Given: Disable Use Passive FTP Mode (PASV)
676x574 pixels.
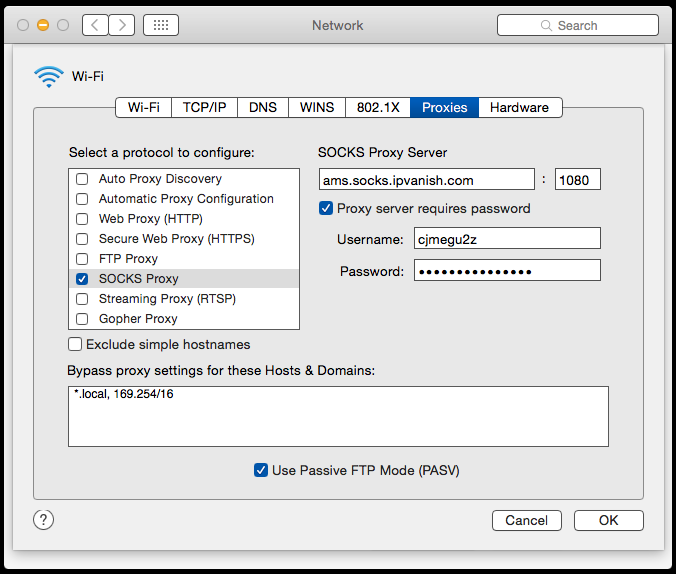Looking at the screenshot, I should coord(261,470).
